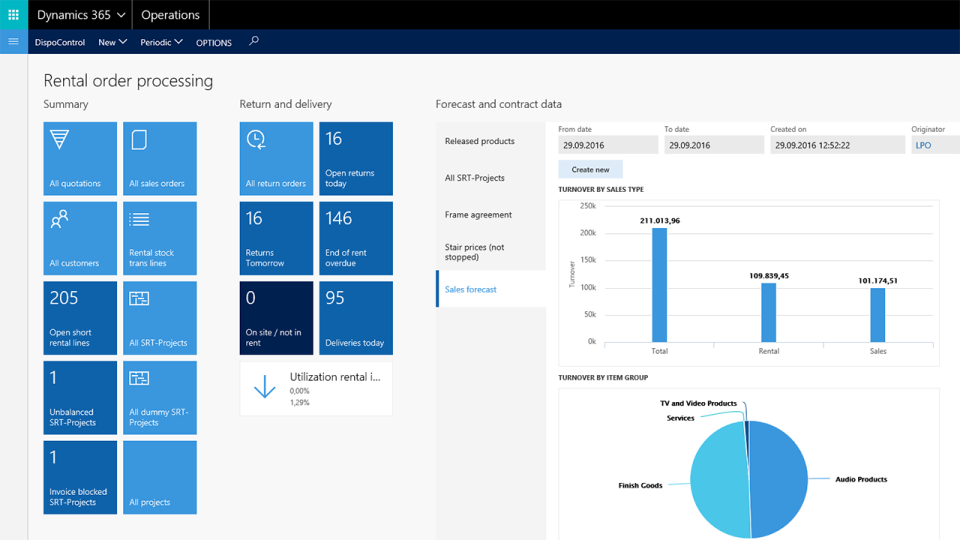Image resolution: width=960 pixels, height=540 pixels.
Task: Select the Frame agreement tab
Action: [491, 215]
